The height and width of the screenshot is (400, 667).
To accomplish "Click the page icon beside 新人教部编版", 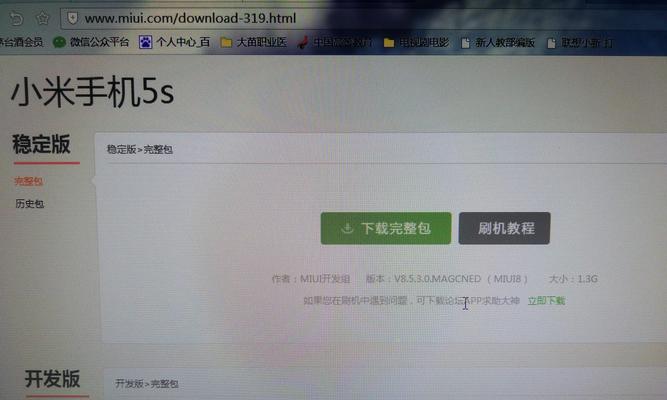I will (x=466, y=43).
